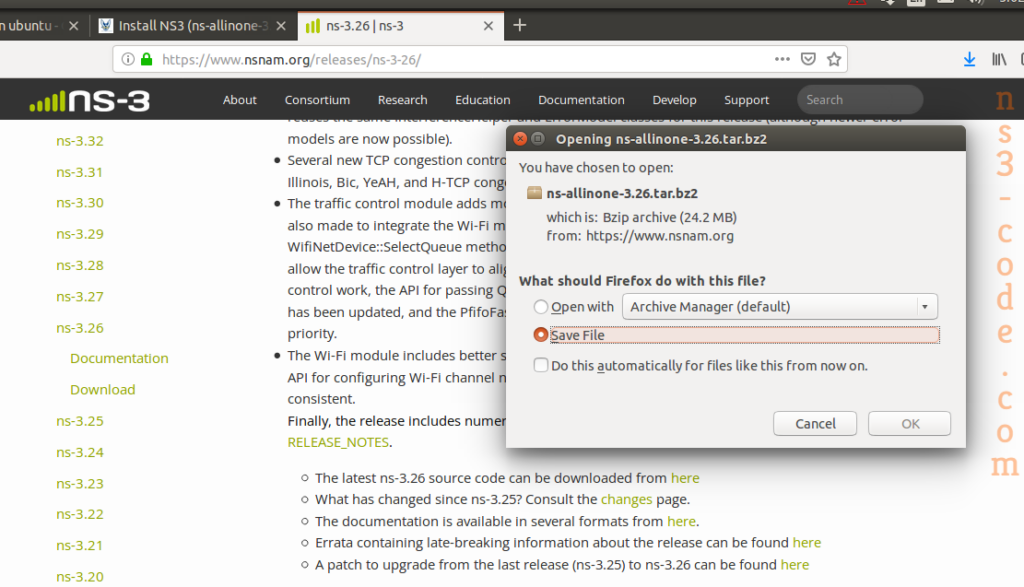Click 'here' link for source code download
Viewport: 1024px width, 587px height.
[685, 478]
